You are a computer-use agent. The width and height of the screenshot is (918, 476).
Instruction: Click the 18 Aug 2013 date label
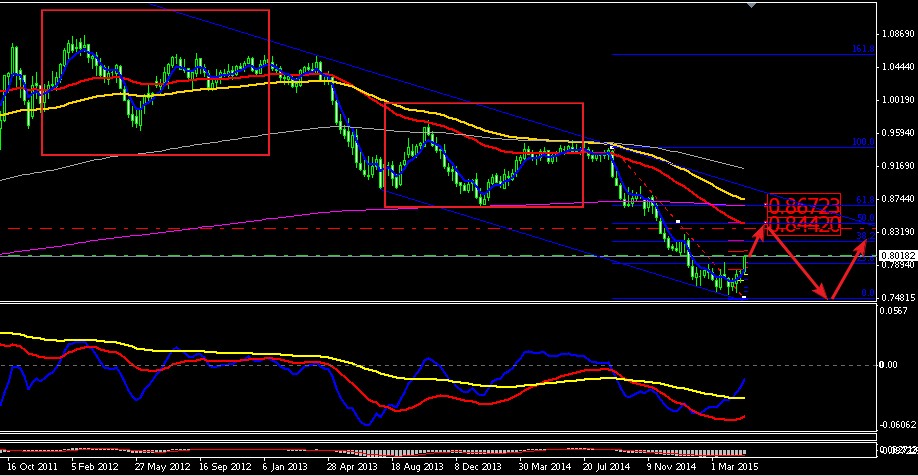click(x=417, y=467)
